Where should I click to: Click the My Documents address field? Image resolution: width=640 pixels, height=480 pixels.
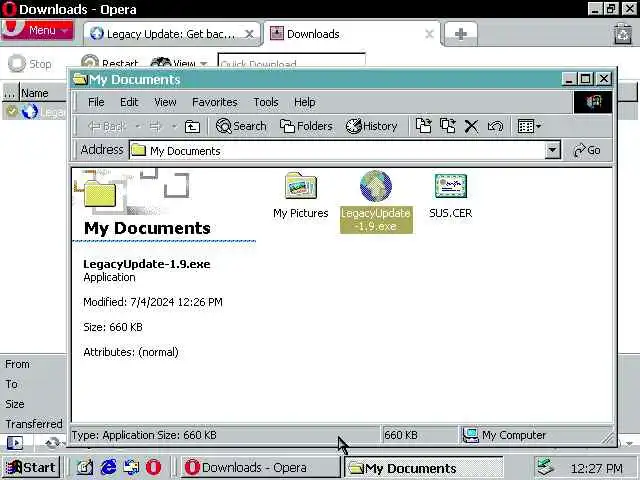(337, 151)
